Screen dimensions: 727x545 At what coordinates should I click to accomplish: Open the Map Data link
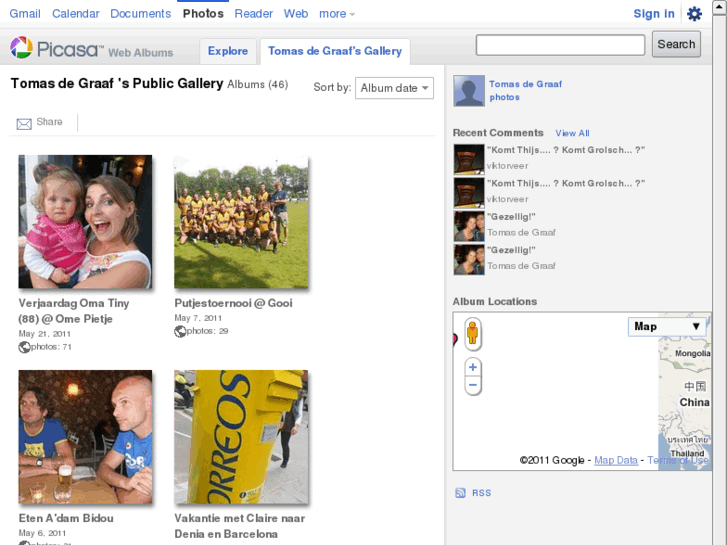tap(616, 460)
